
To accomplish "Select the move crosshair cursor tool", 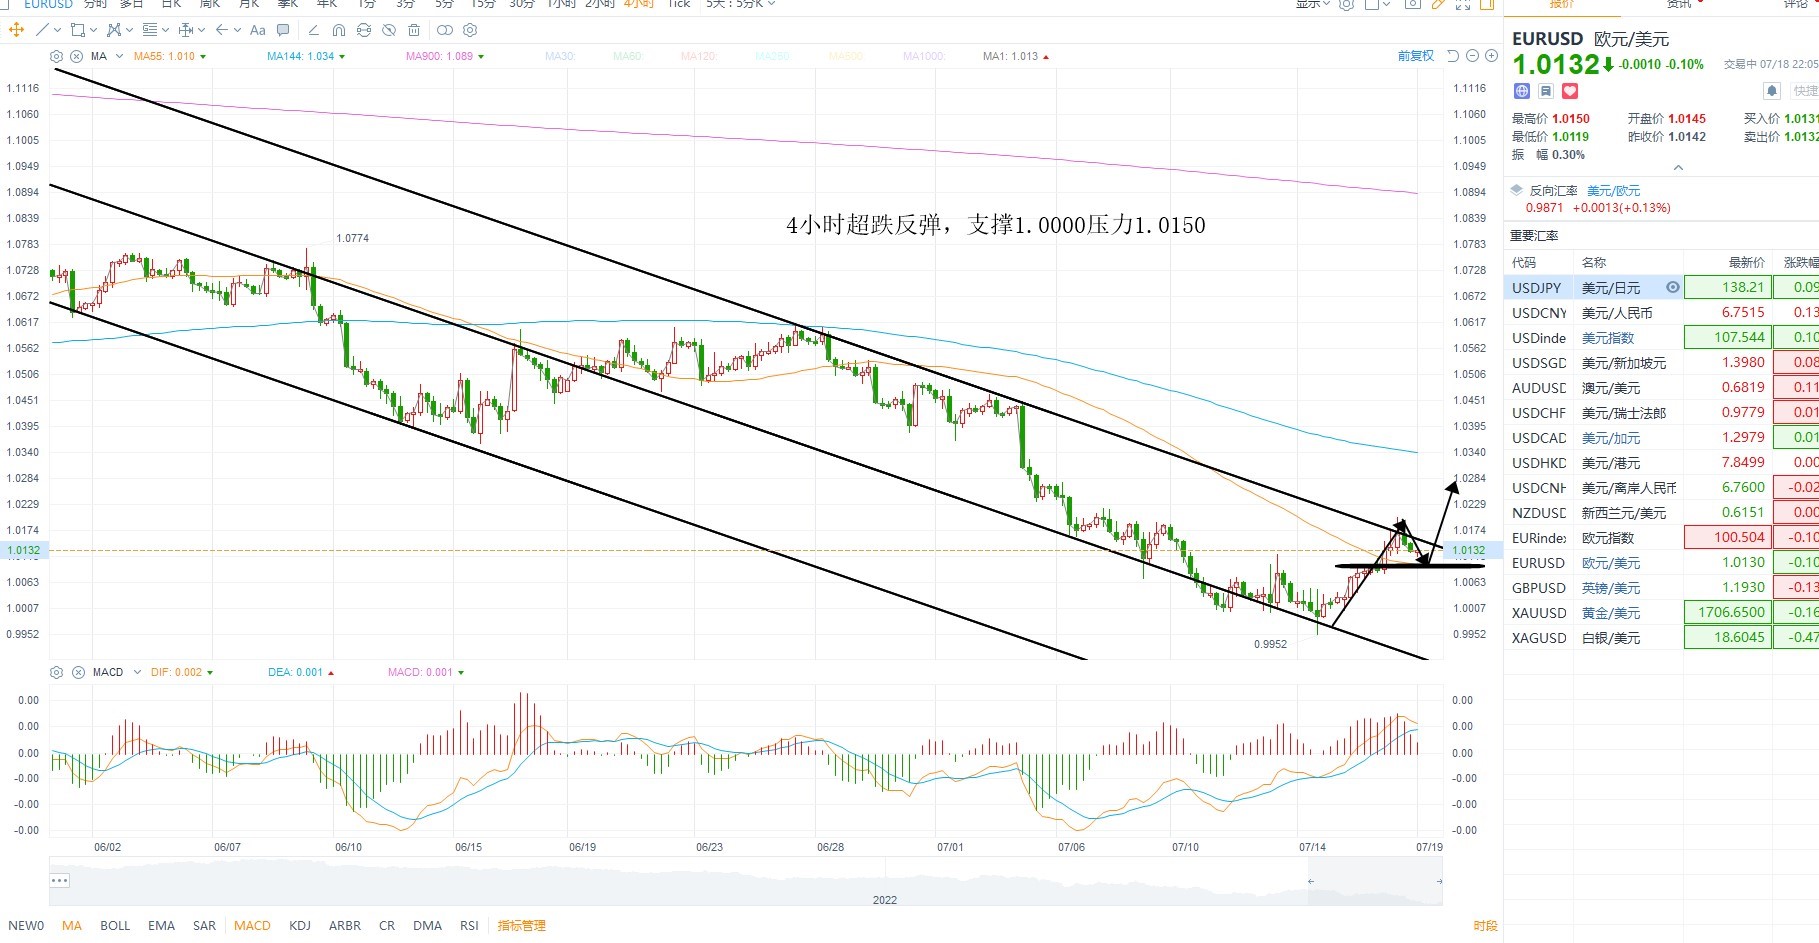I will pyautogui.click(x=16, y=30).
